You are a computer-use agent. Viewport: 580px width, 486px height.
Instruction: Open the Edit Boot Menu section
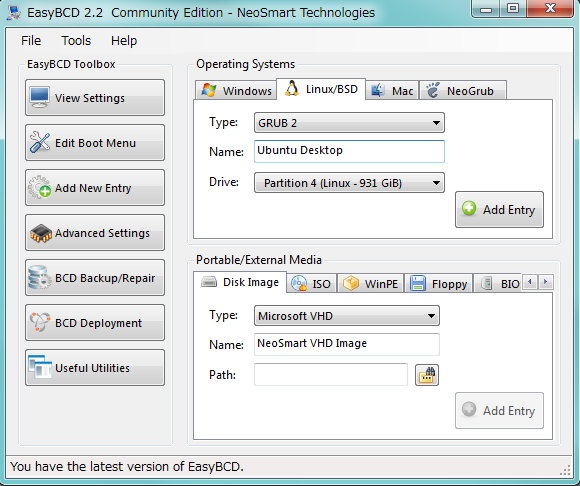point(95,143)
